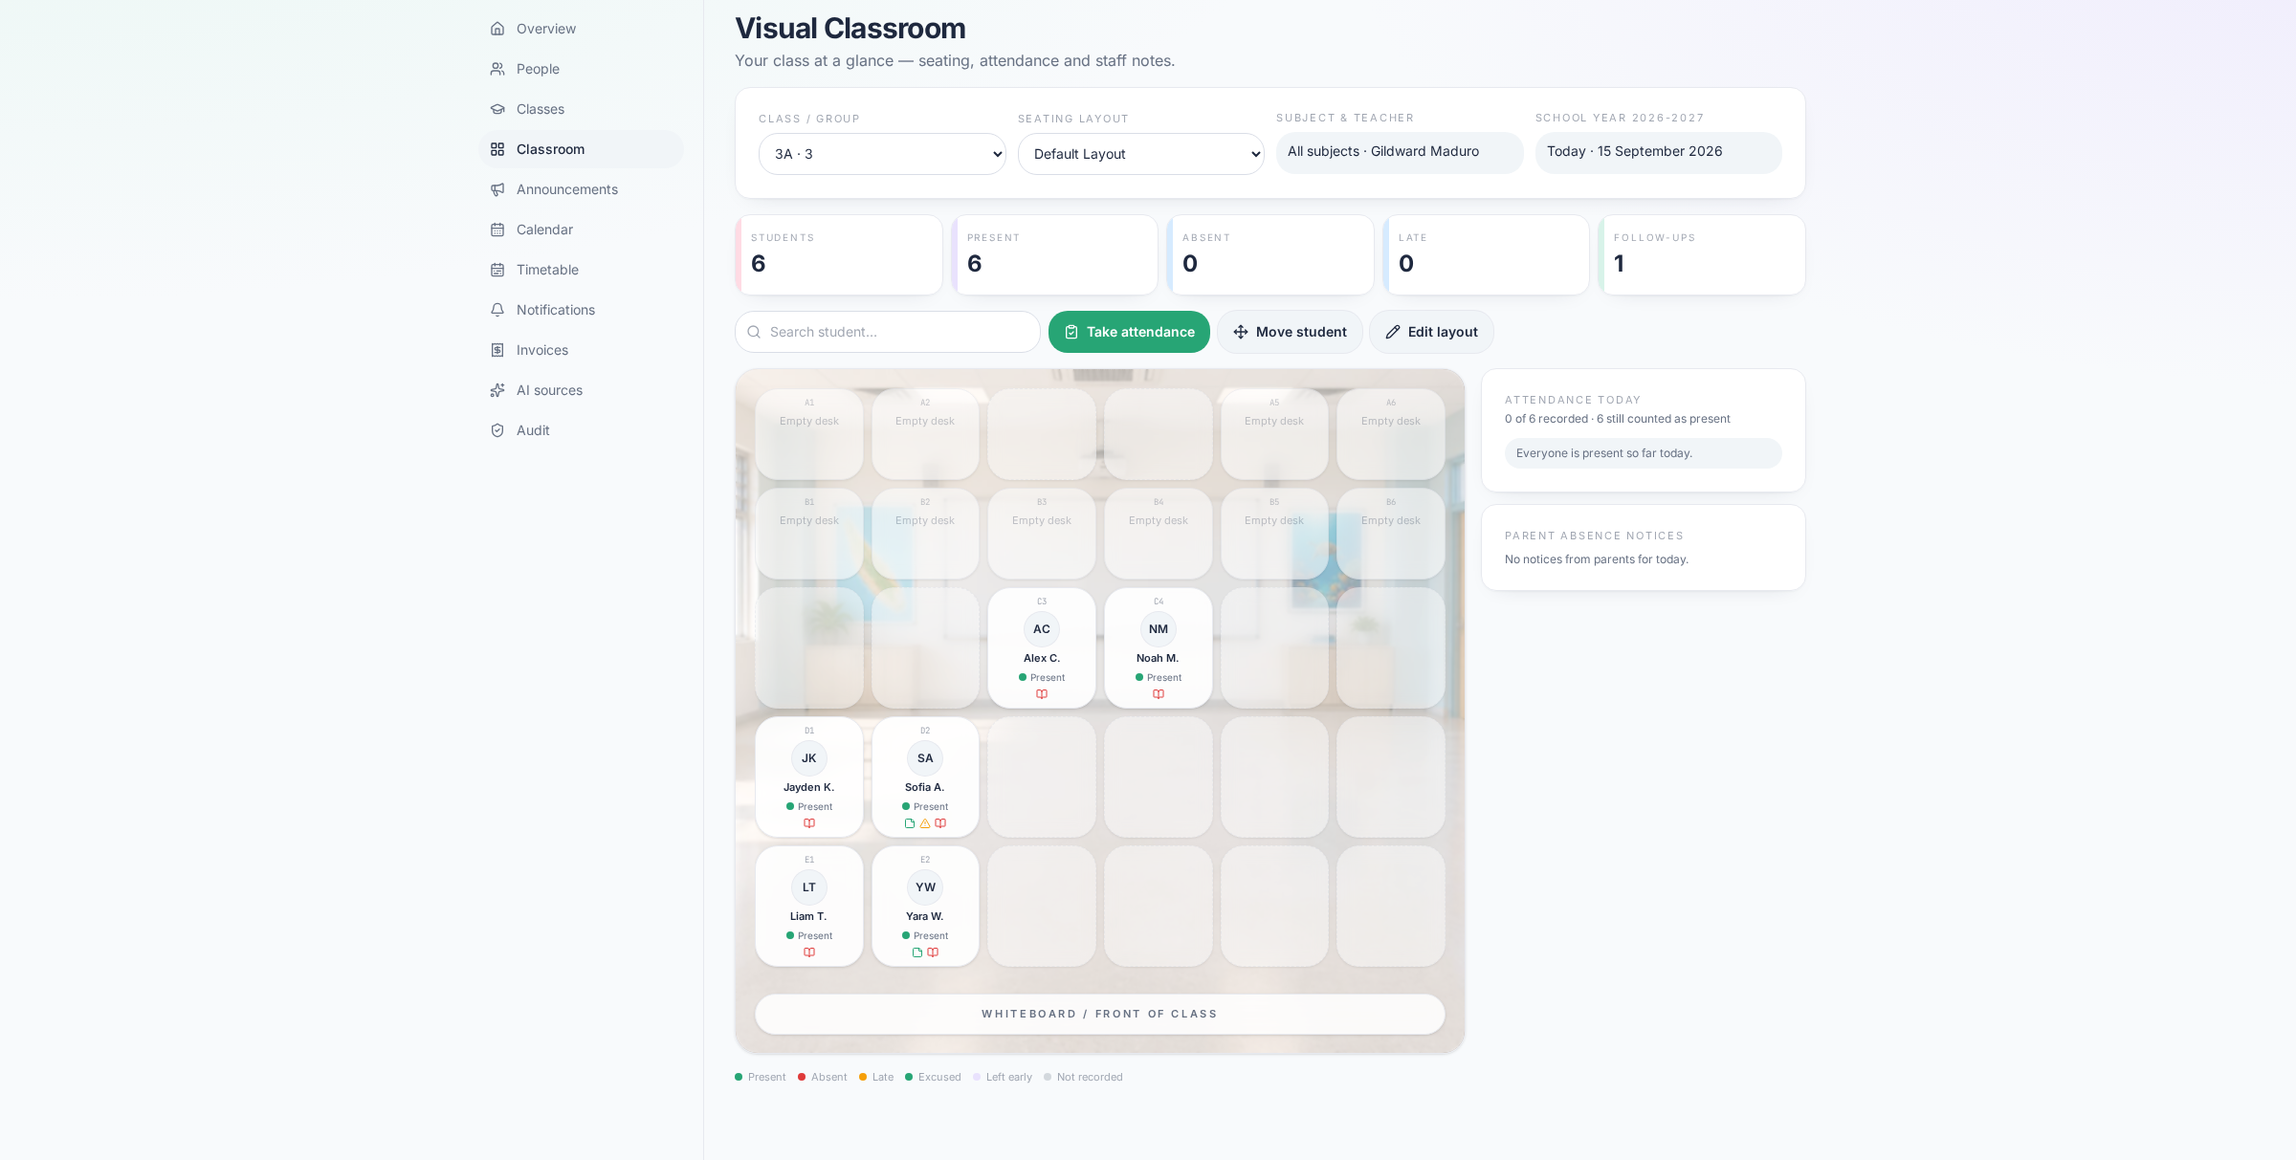Click the Calendar icon in the sidebar
2296x1160 pixels.
click(x=497, y=230)
